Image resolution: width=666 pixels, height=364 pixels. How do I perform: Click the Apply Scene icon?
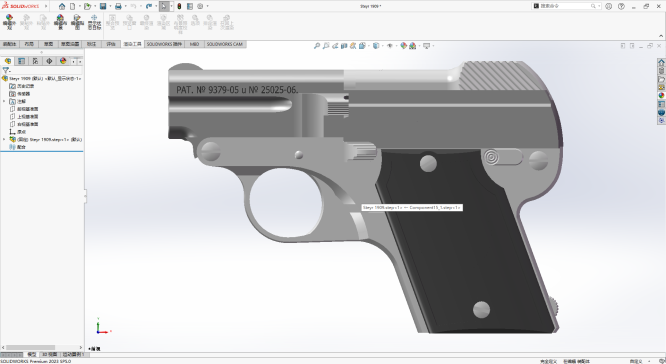pos(412,46)
